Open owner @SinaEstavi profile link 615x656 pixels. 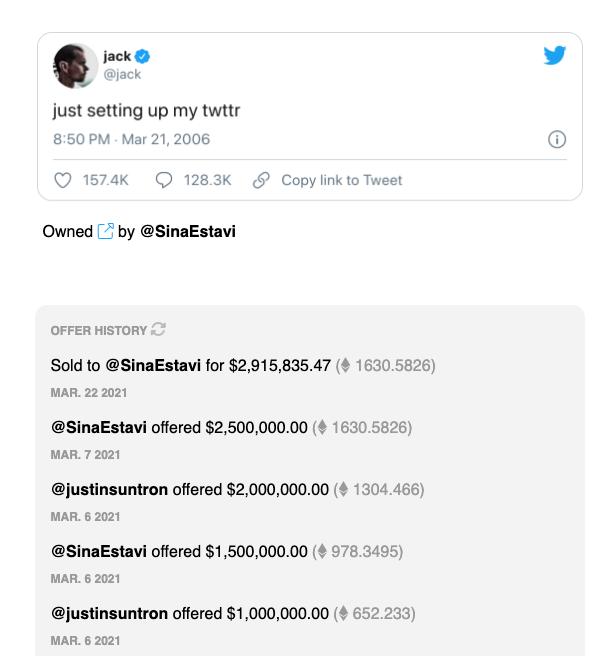[x=188, y=232]
